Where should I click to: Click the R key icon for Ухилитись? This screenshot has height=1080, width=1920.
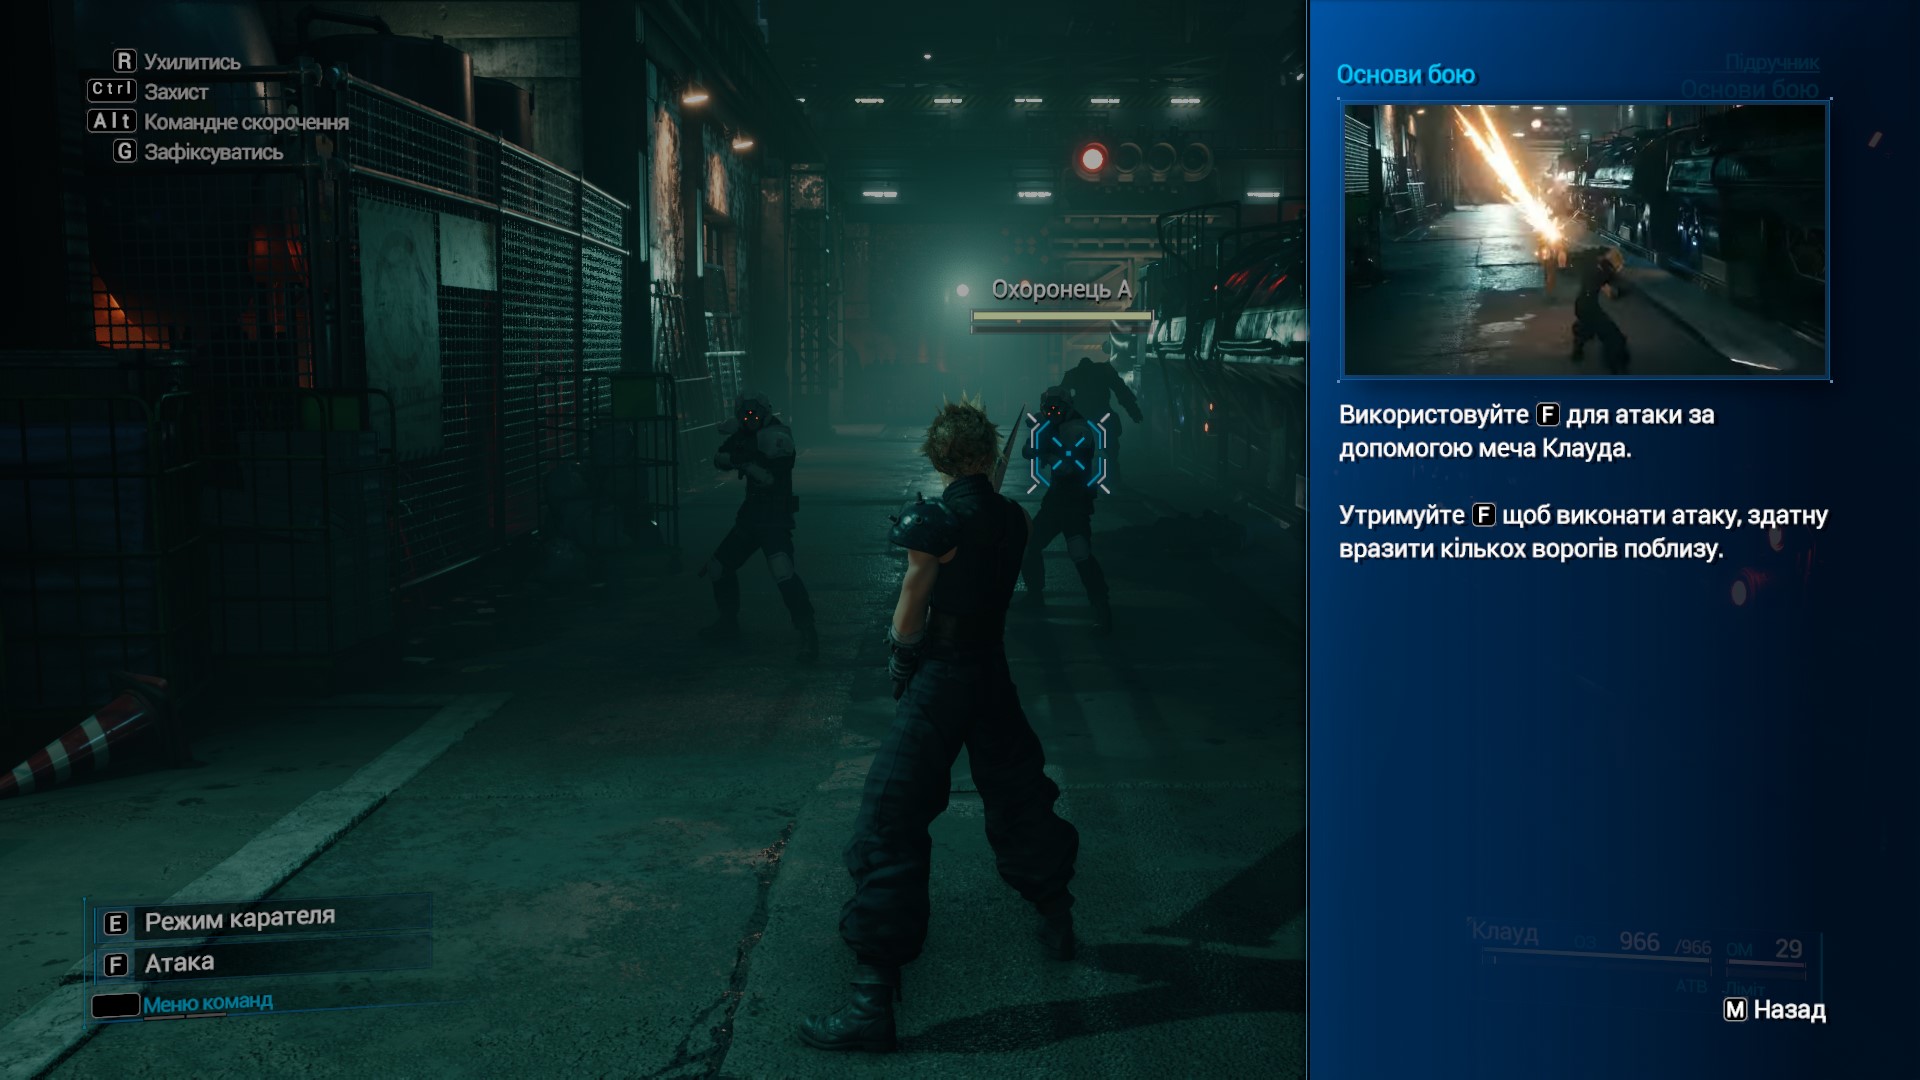124,61
